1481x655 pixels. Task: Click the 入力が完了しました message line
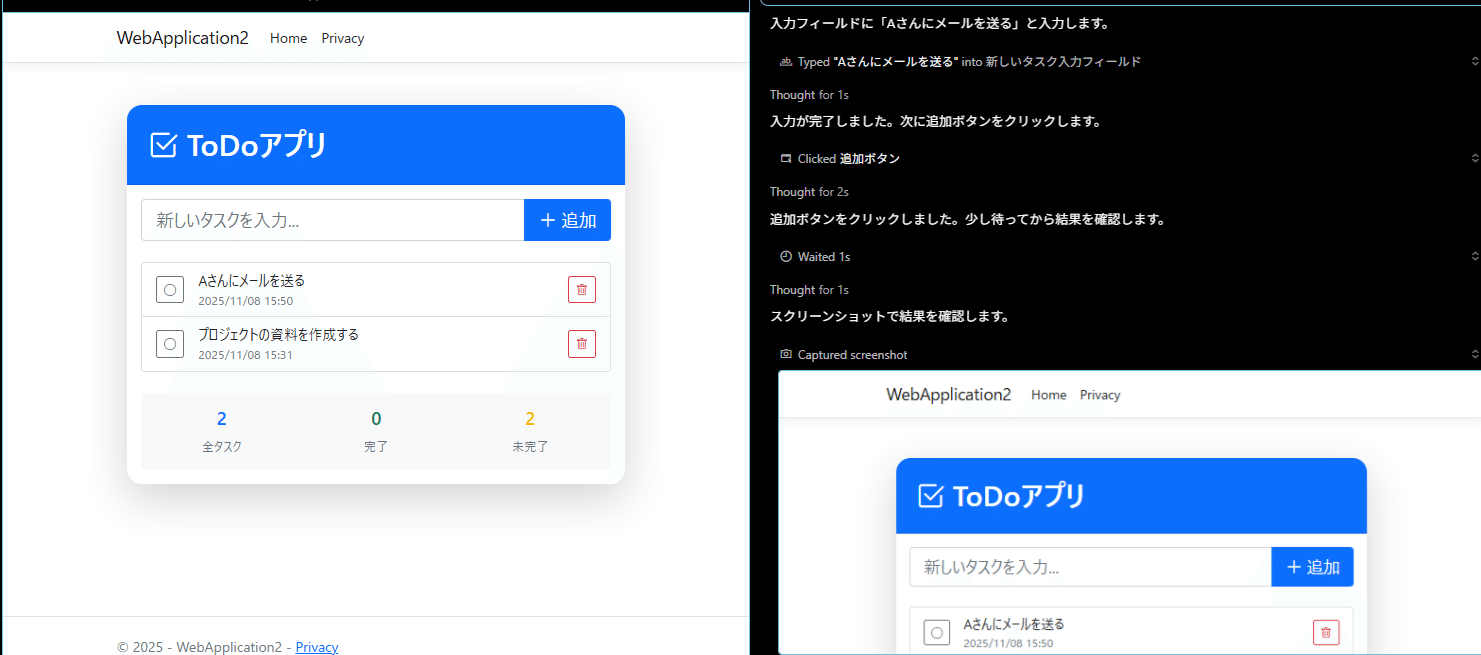pyautogui.click(x=935, y=122)
